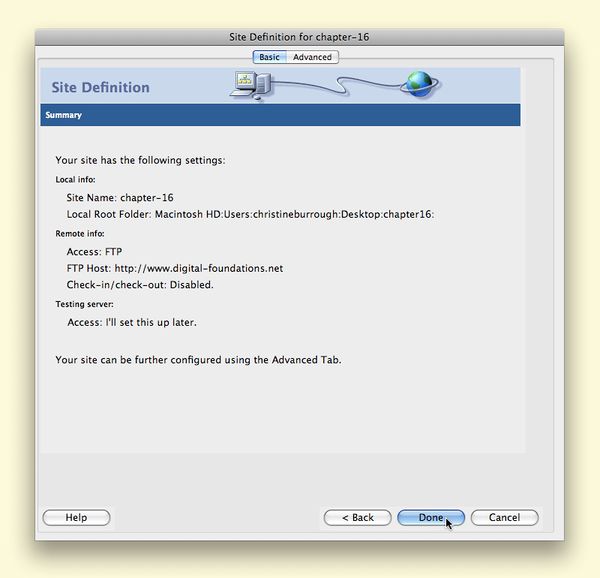Click the Site Definition heading
The width and height of the screenshot is (600, 578).
click(100, 87)
